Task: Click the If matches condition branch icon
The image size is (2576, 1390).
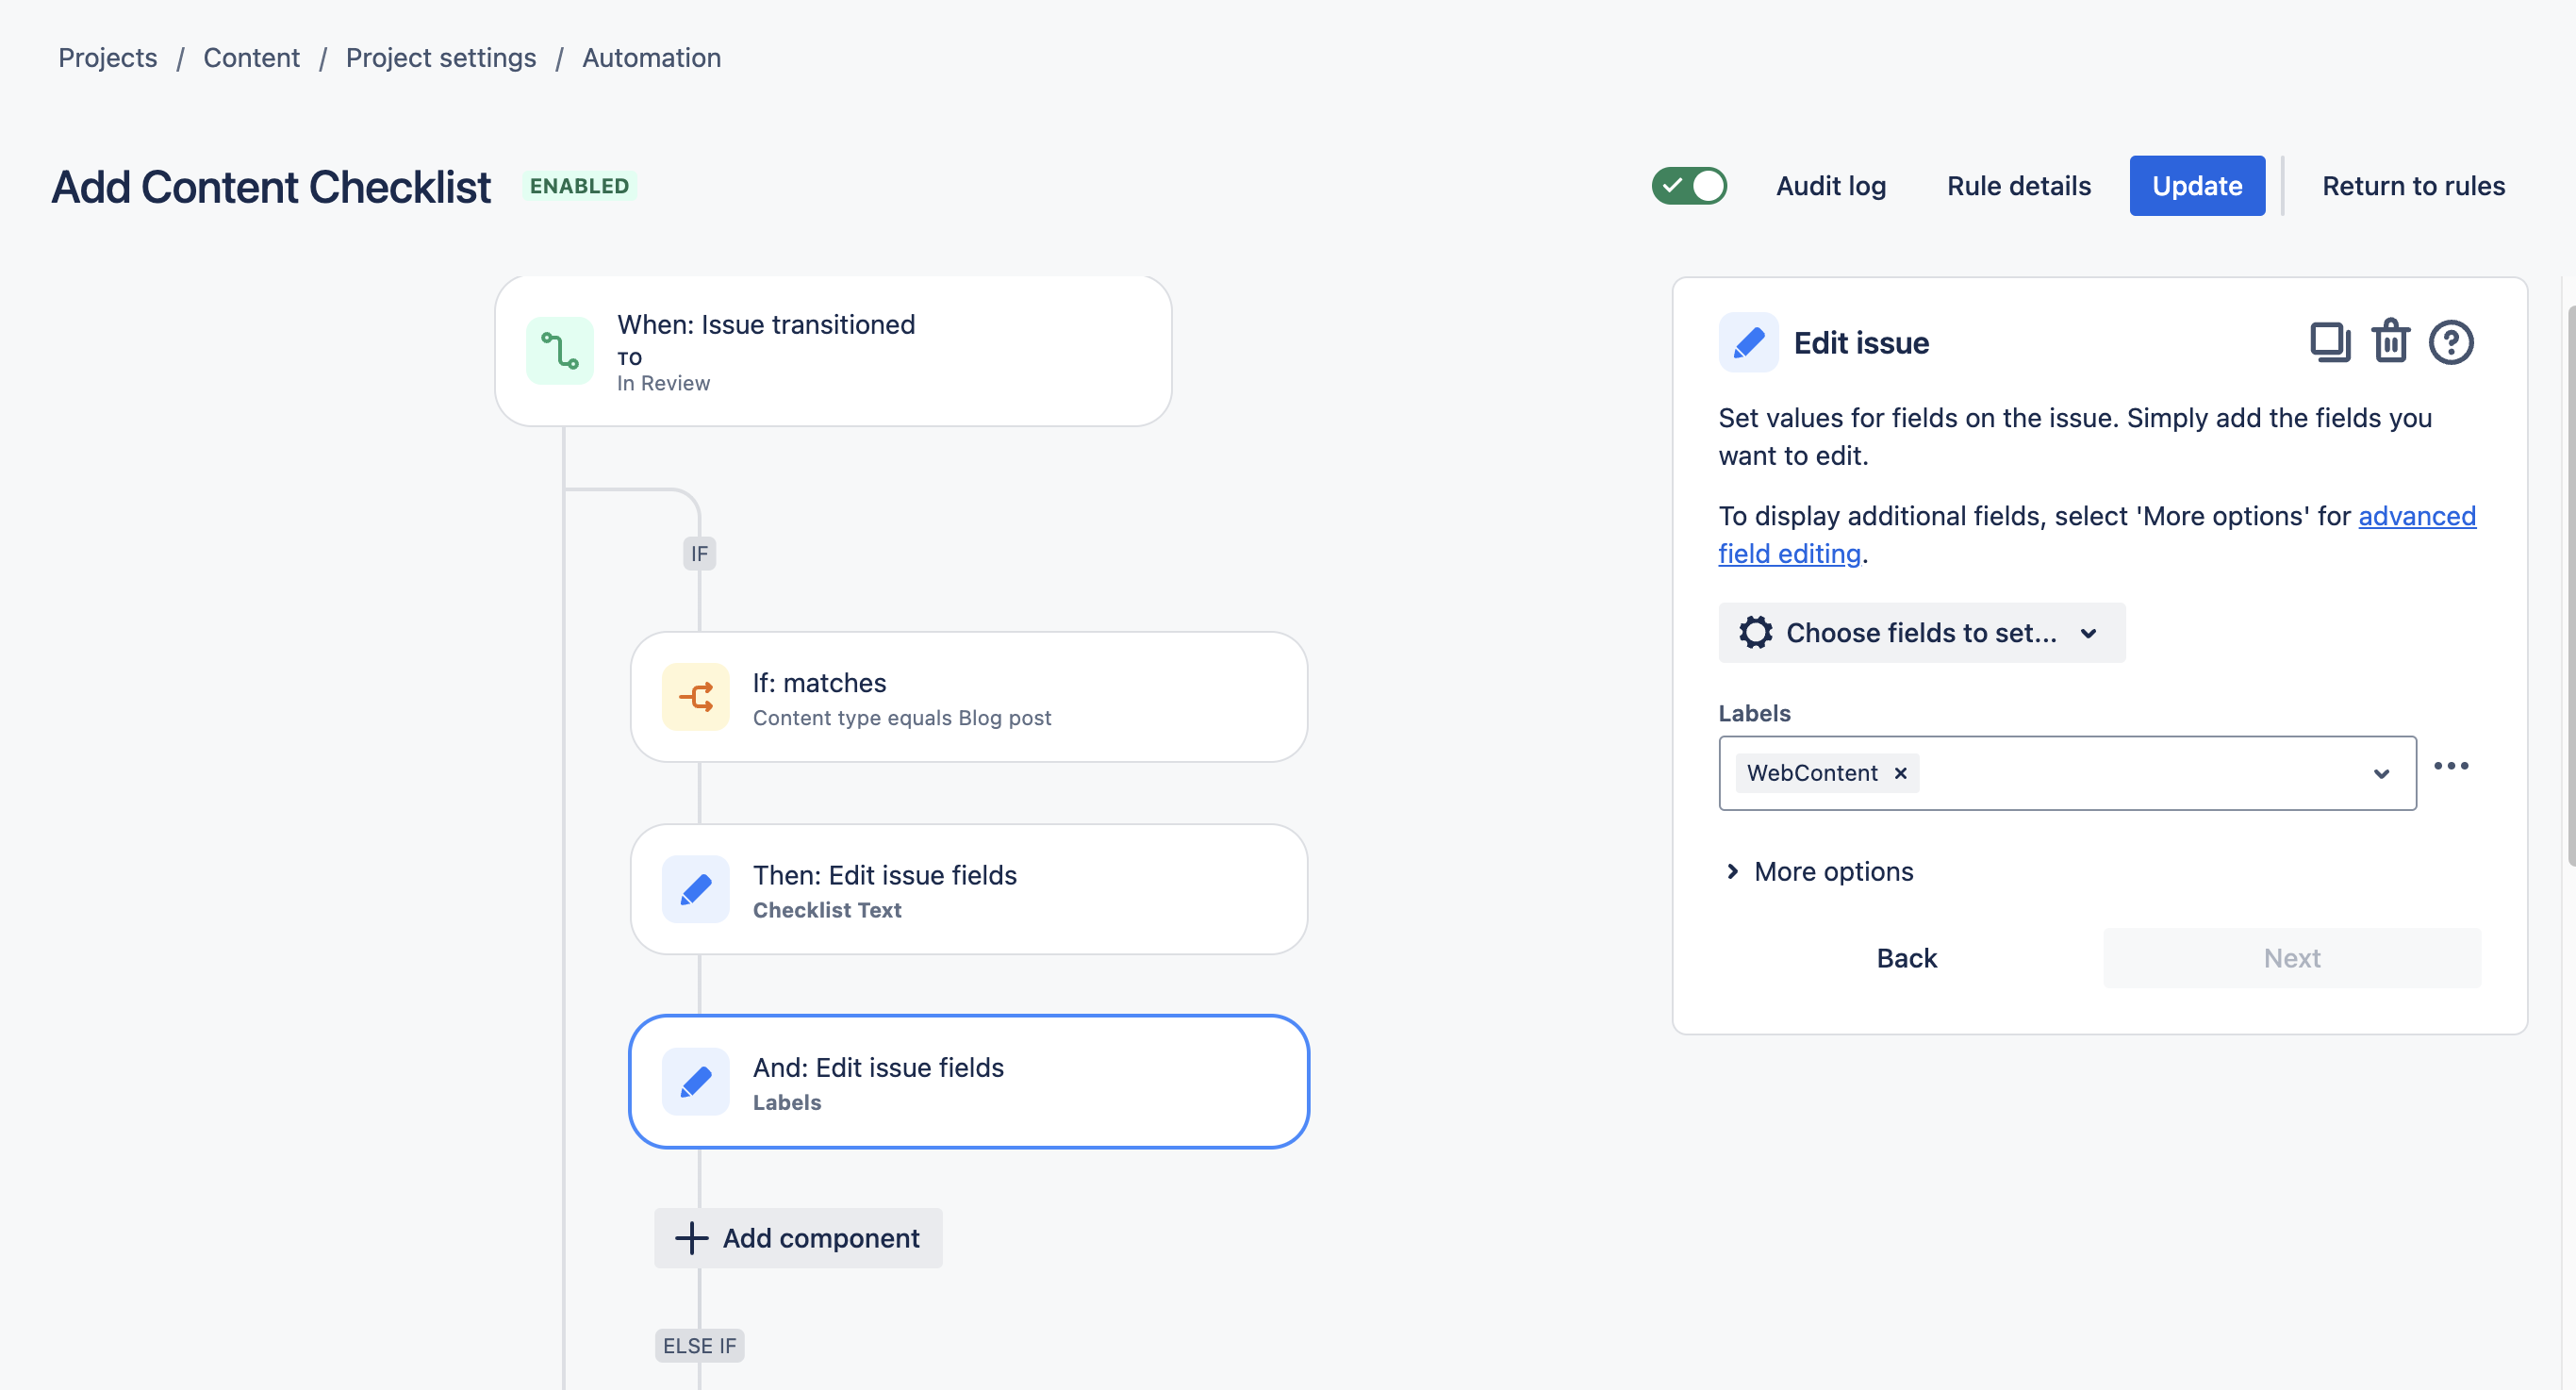Action: [x=696, y=697]
